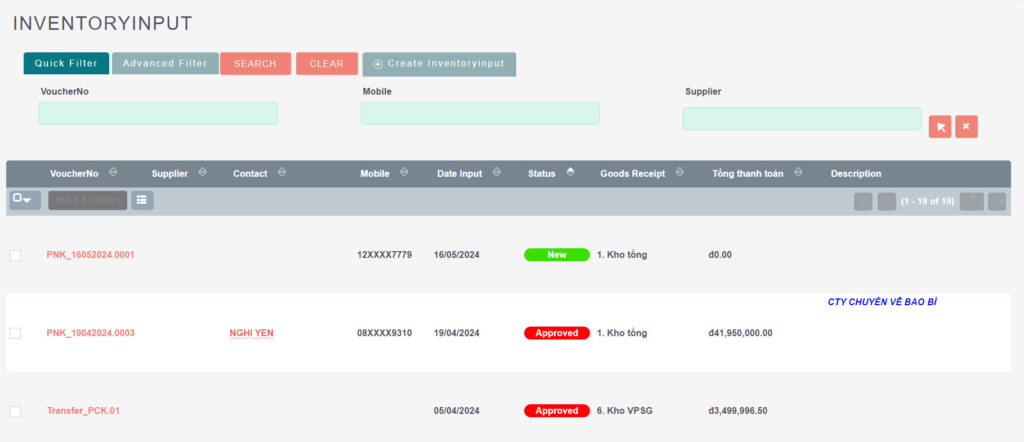
Task: Focus the Supplier filter input
Action: [802, 119]
